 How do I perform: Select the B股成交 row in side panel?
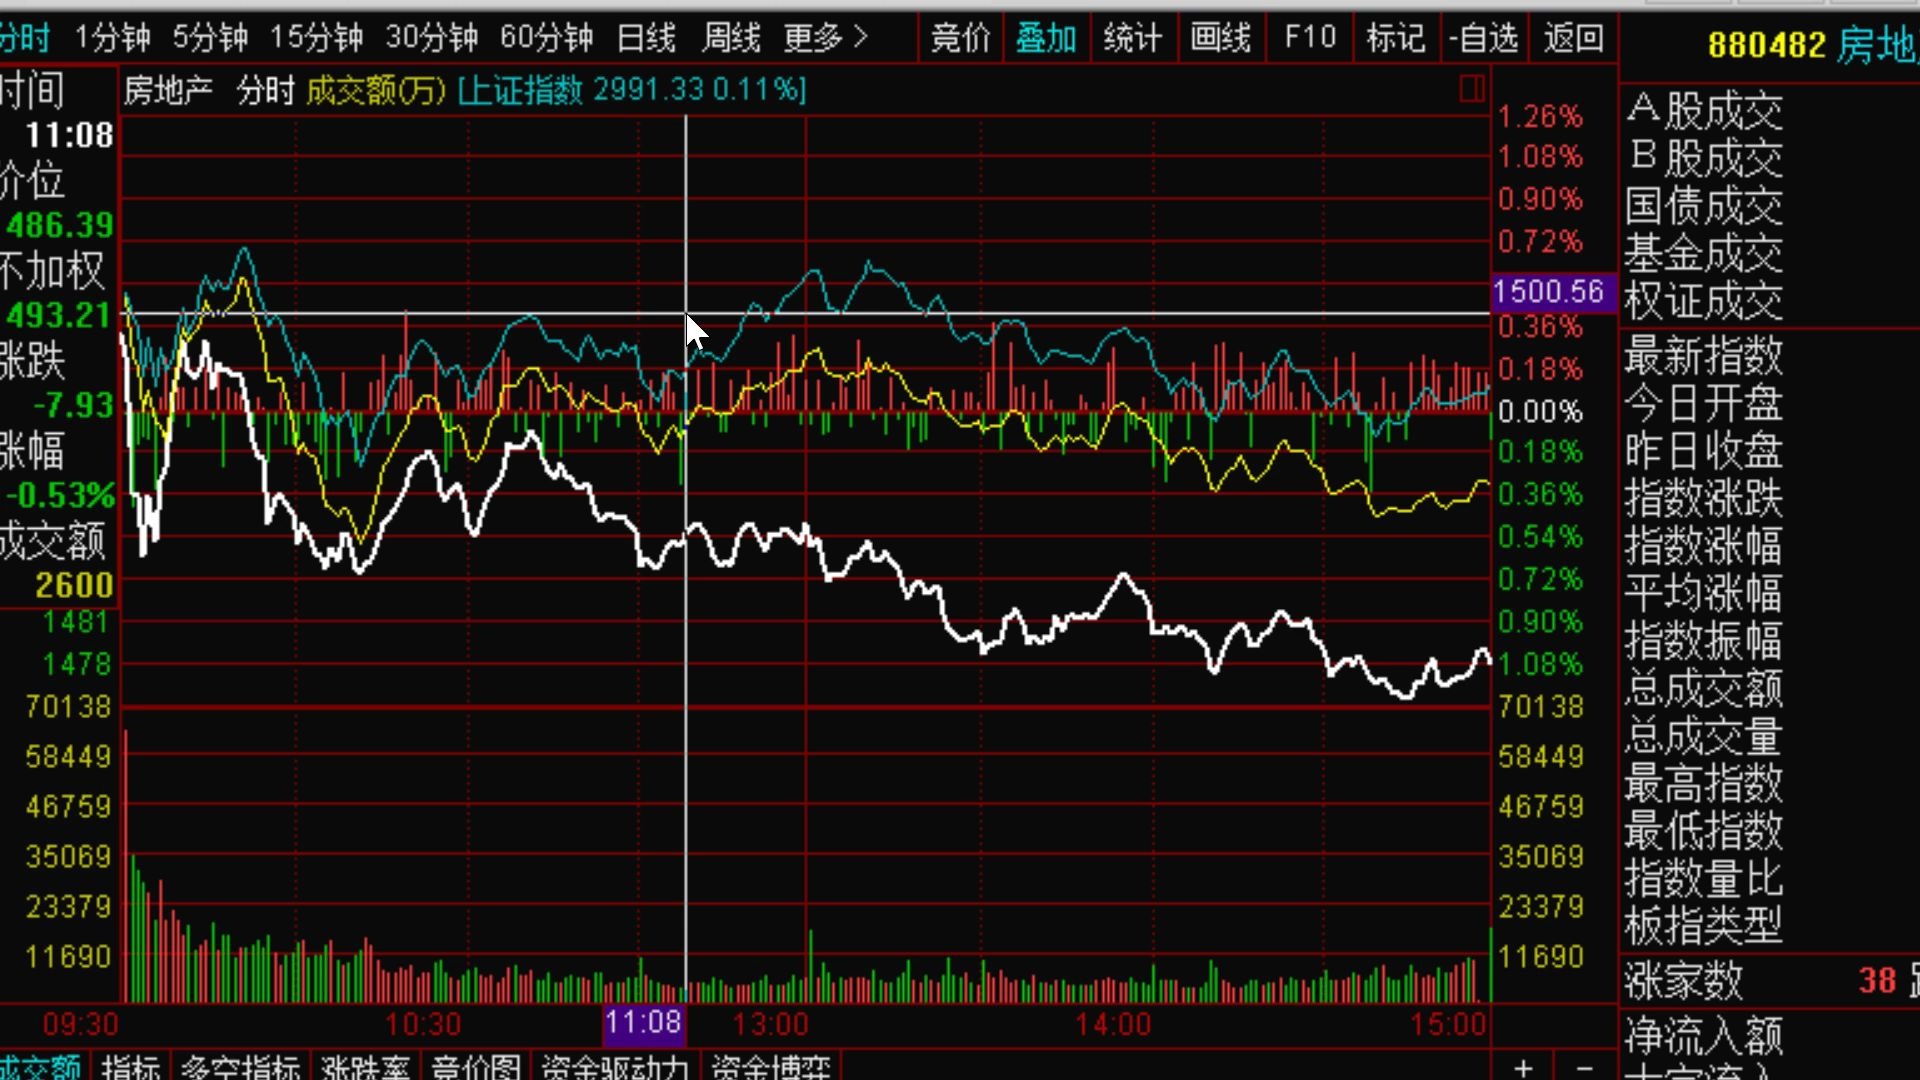point(1704,157)
